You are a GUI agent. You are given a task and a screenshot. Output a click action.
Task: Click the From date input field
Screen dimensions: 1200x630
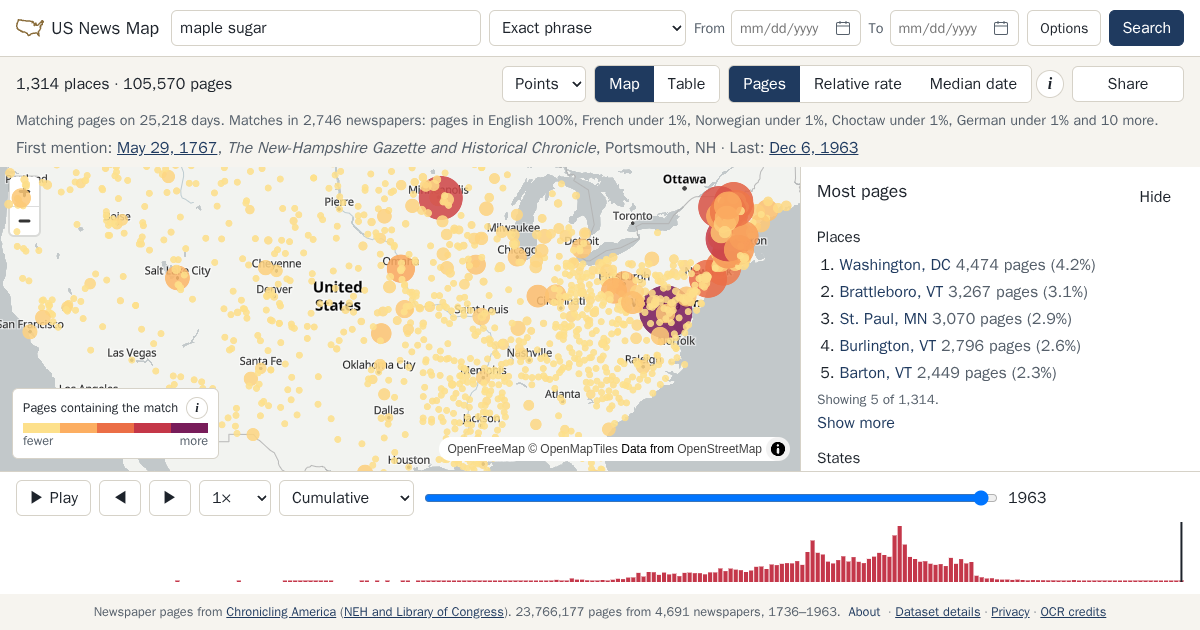pos(796,28)
